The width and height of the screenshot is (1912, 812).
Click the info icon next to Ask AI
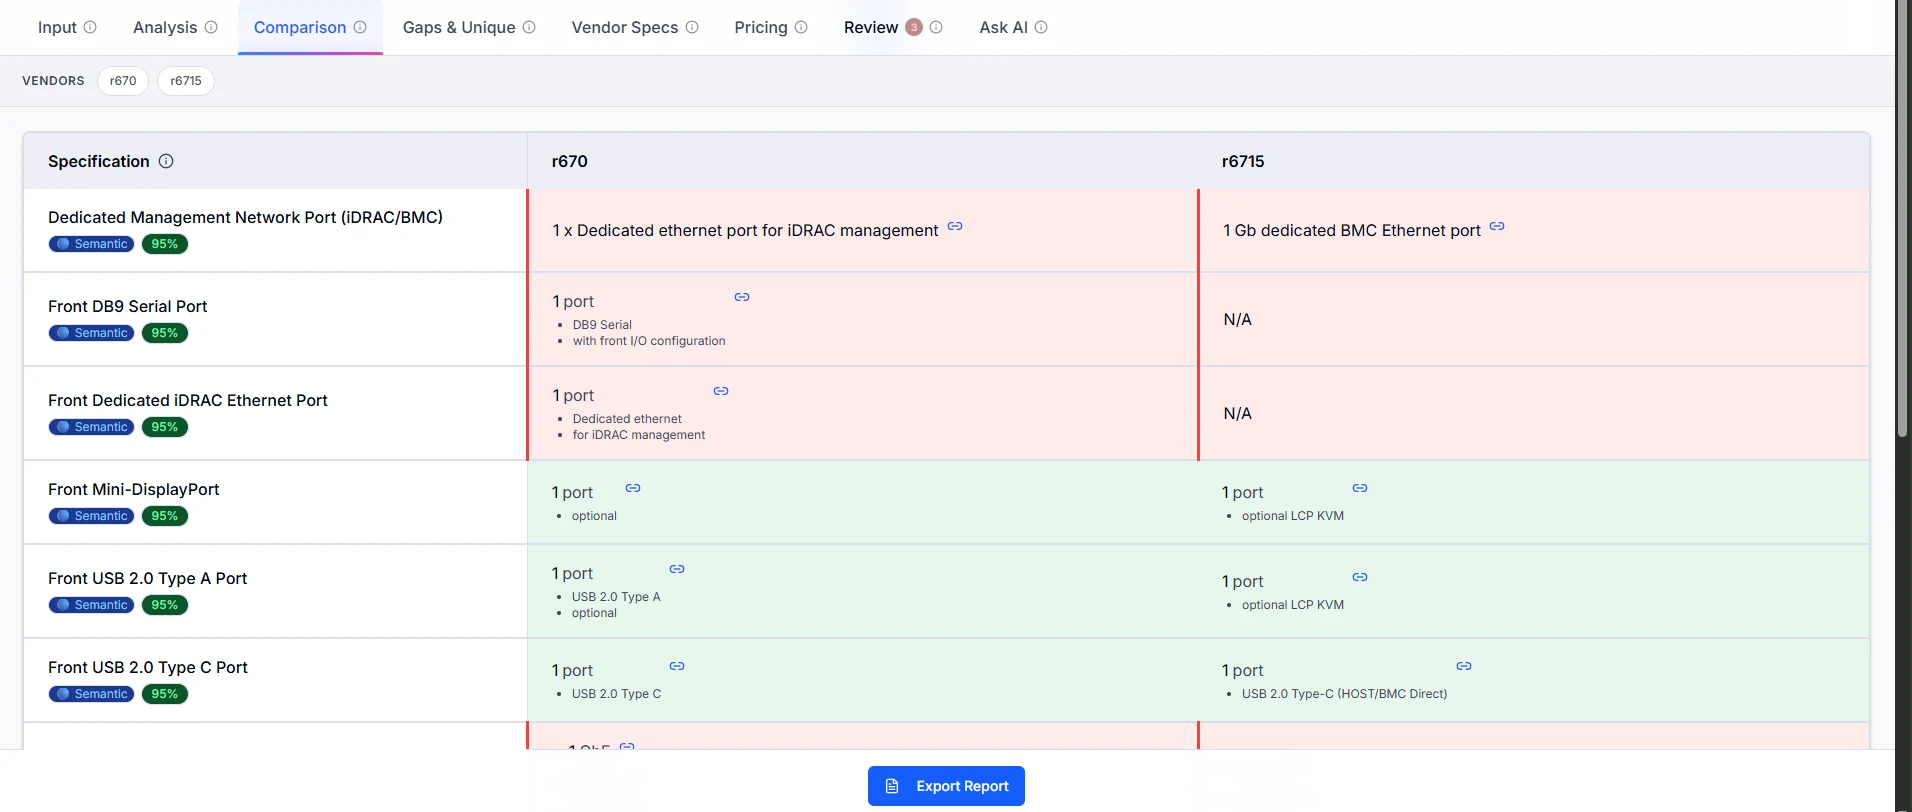click(1041, 27)
